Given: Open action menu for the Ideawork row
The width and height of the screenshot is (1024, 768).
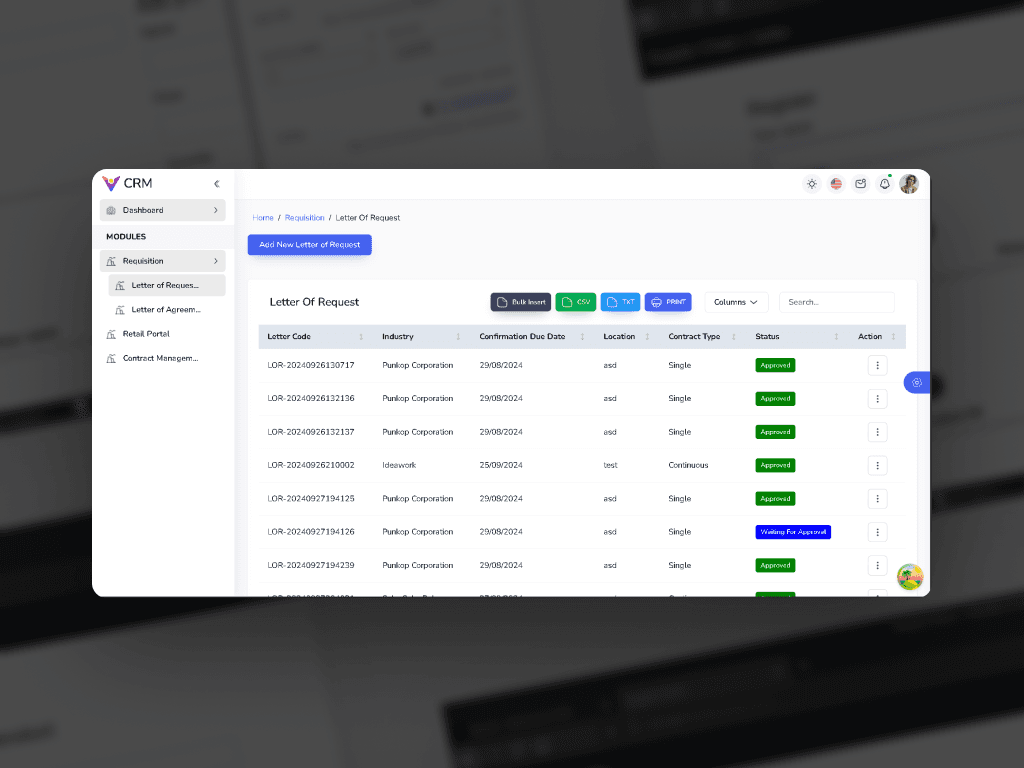Looking at the screenshot, I should pos(877,465).
